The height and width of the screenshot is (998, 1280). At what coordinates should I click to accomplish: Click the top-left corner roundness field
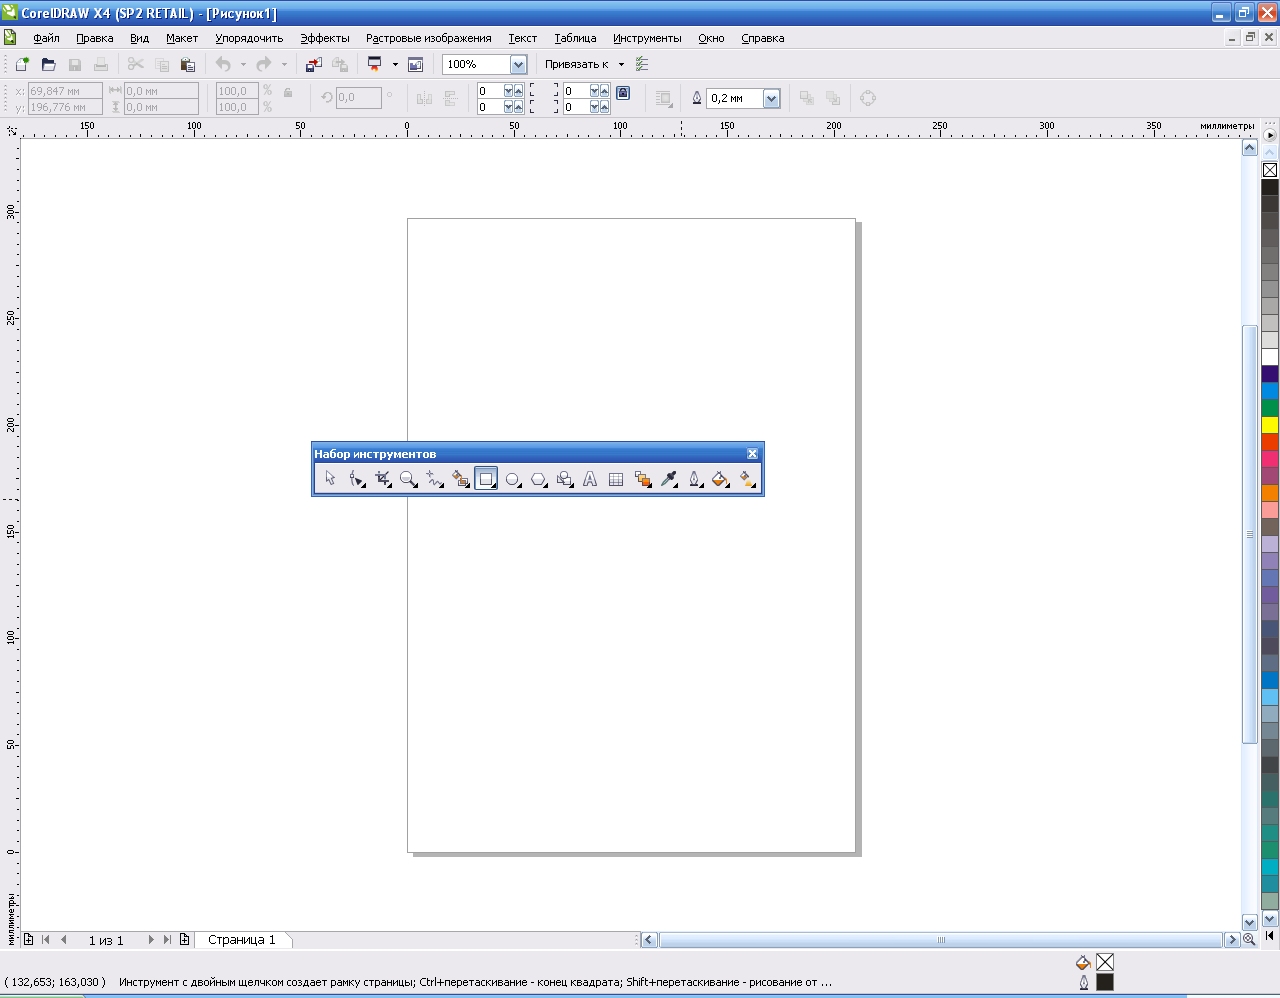(490, 91)
